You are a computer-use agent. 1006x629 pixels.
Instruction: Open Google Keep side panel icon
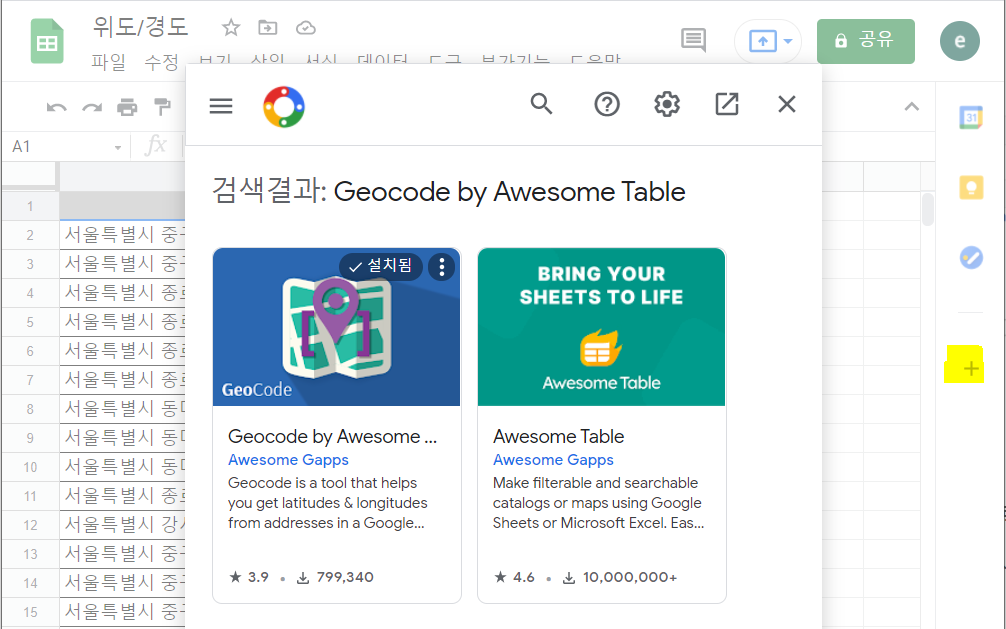point(971,187)
